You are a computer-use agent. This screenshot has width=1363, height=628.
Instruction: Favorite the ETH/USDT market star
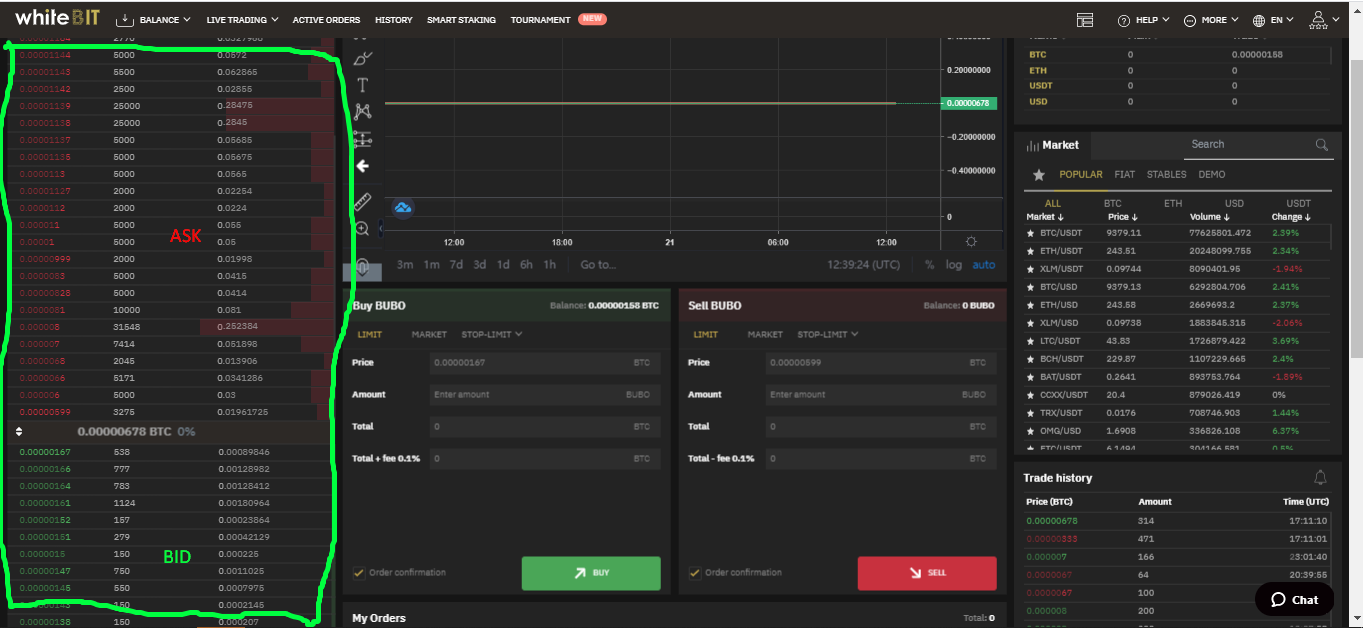click(x=1031, y=251)
